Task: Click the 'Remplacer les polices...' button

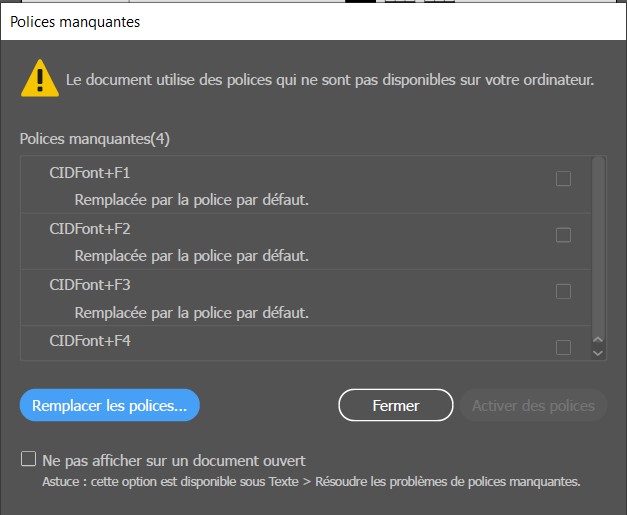Action: pyautogui.click(x=110, y=405)
